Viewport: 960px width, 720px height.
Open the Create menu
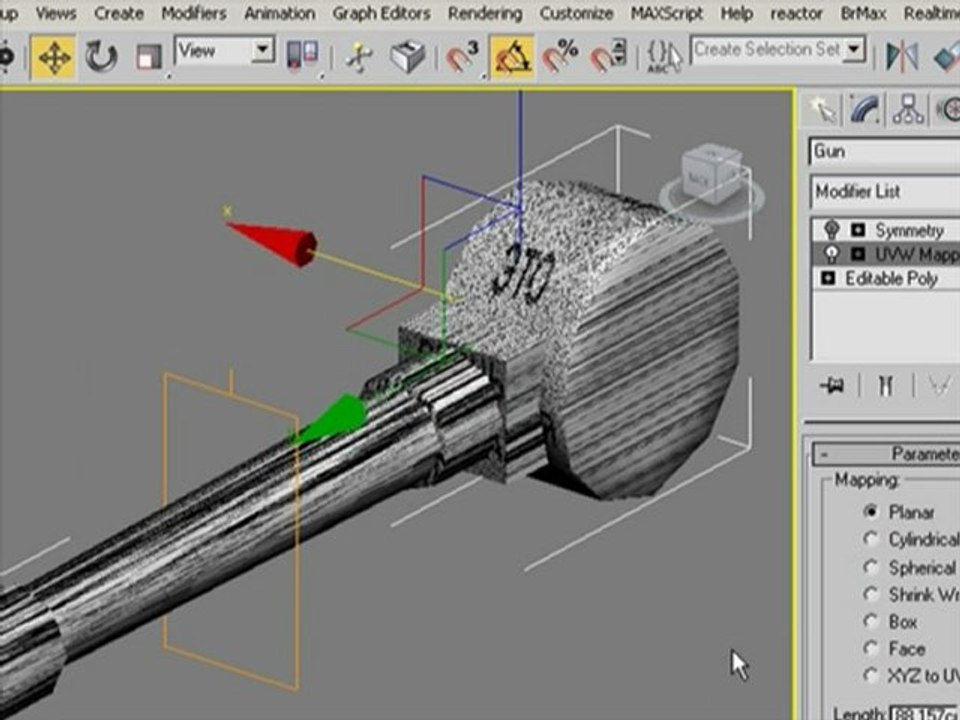(x=119, y=13)
